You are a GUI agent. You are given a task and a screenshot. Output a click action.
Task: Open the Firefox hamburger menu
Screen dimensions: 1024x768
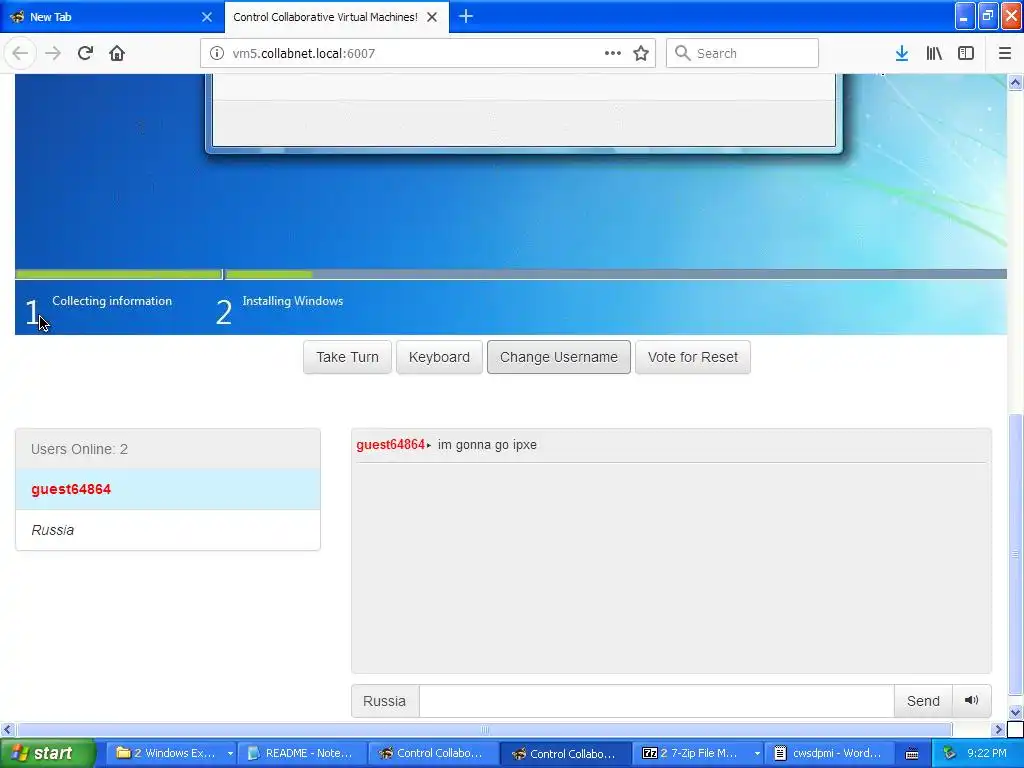[1005, 53]
